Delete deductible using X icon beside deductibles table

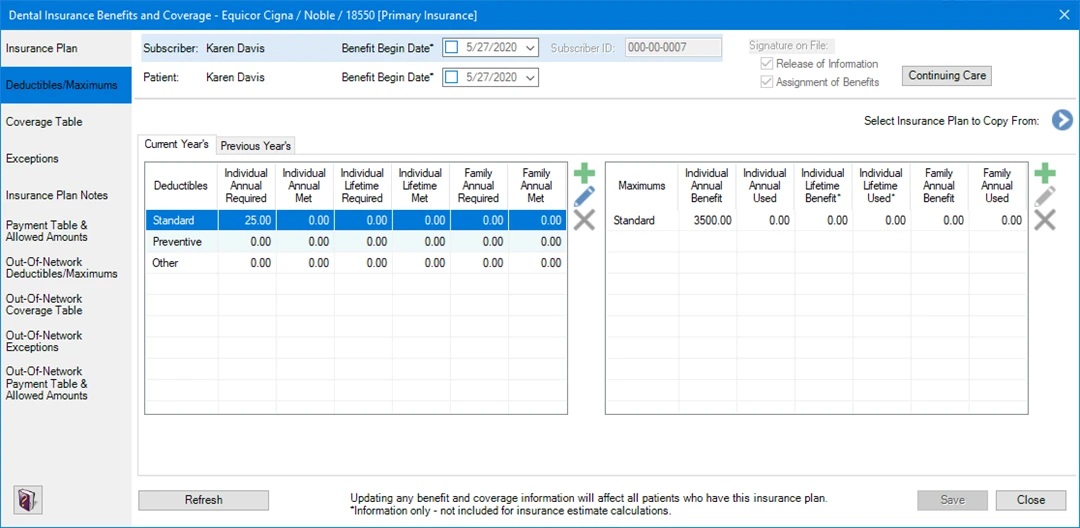[584, 220]
